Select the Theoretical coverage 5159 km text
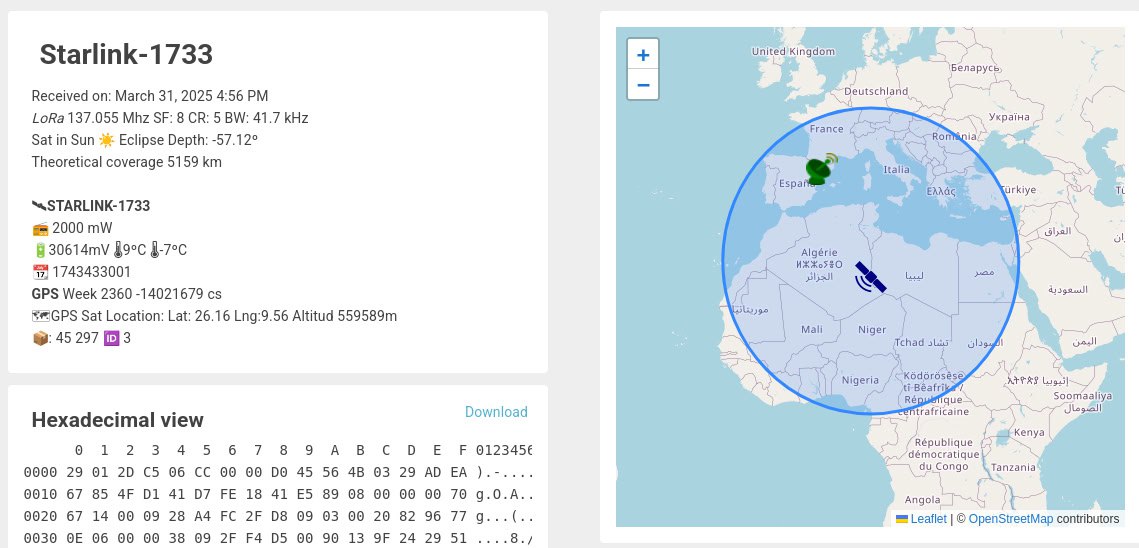The image size is (1139, 548). tap(126, 161)
